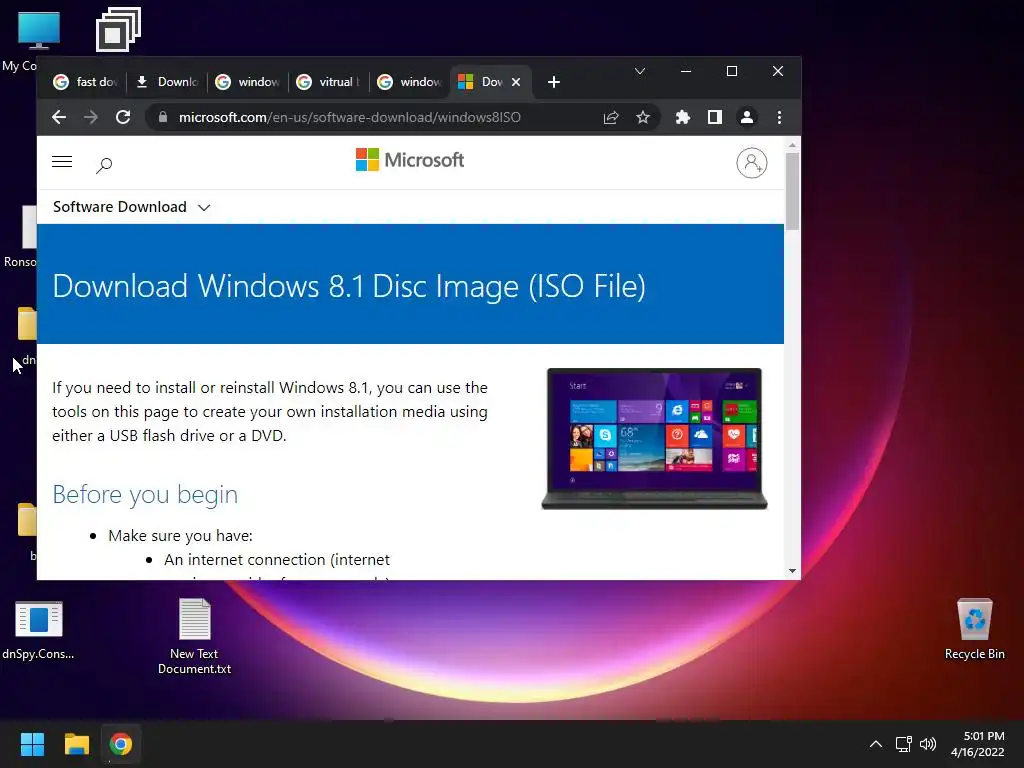
Task: Open Chrome's three-dot menu
Action: pyautogui.click(x=779, y=118)
